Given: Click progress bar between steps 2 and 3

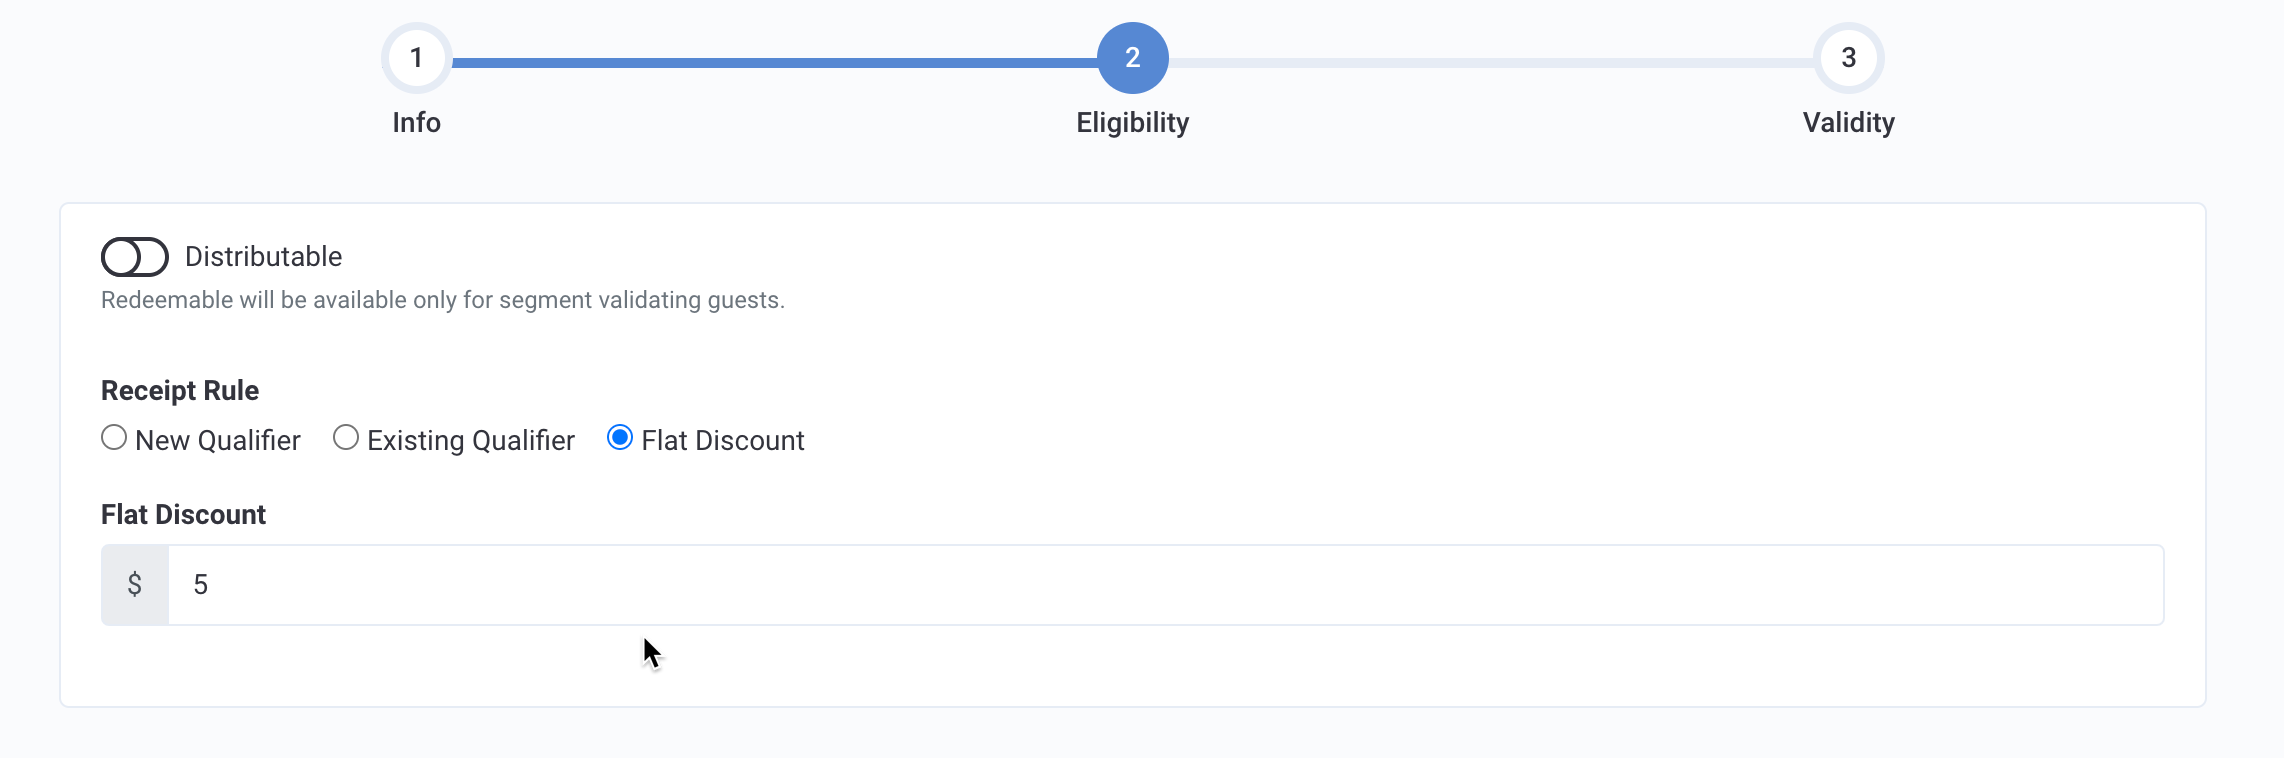Looking at the screenshot, I should pyautogui.click(x=1491, y=62).
